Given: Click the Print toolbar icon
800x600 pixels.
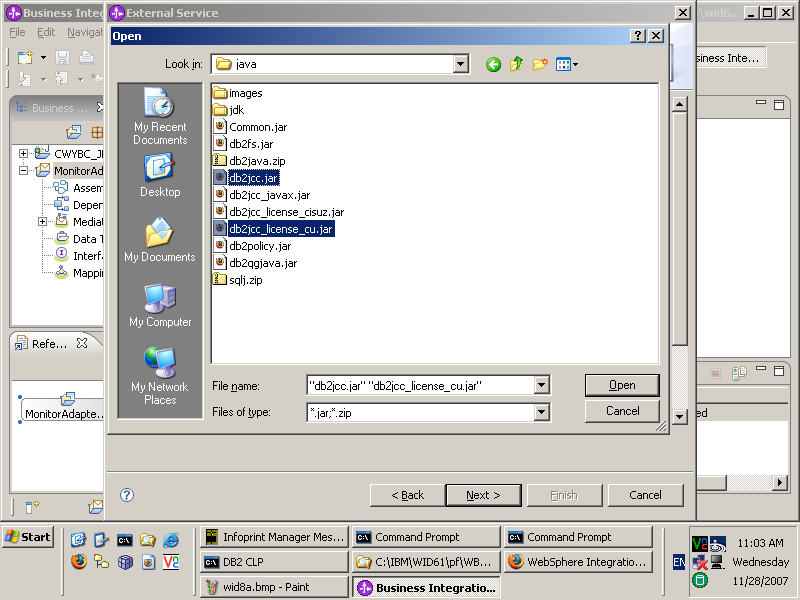Looking at the screenshot, I should pos(86,57).
